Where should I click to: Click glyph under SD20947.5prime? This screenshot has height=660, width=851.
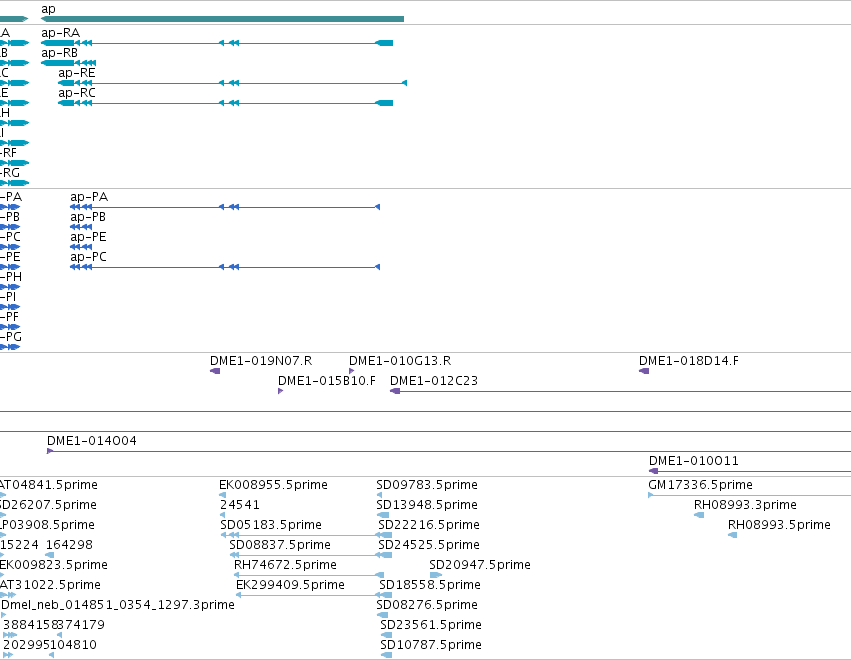[435, 575]
